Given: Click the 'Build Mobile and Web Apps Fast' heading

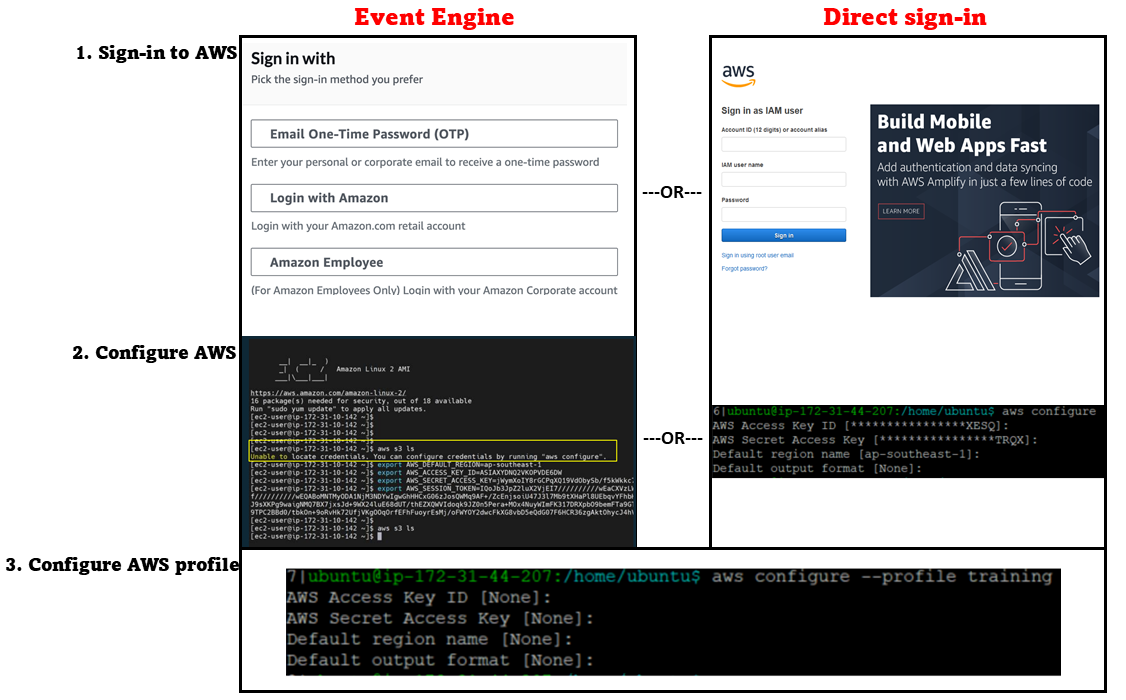Looking at the screenshot, I should click(962, 134).
